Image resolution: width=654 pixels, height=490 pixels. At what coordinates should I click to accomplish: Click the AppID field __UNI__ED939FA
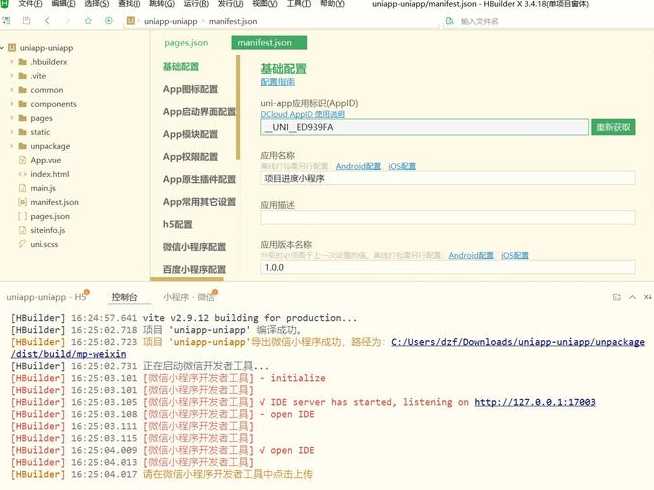(425, 127)
